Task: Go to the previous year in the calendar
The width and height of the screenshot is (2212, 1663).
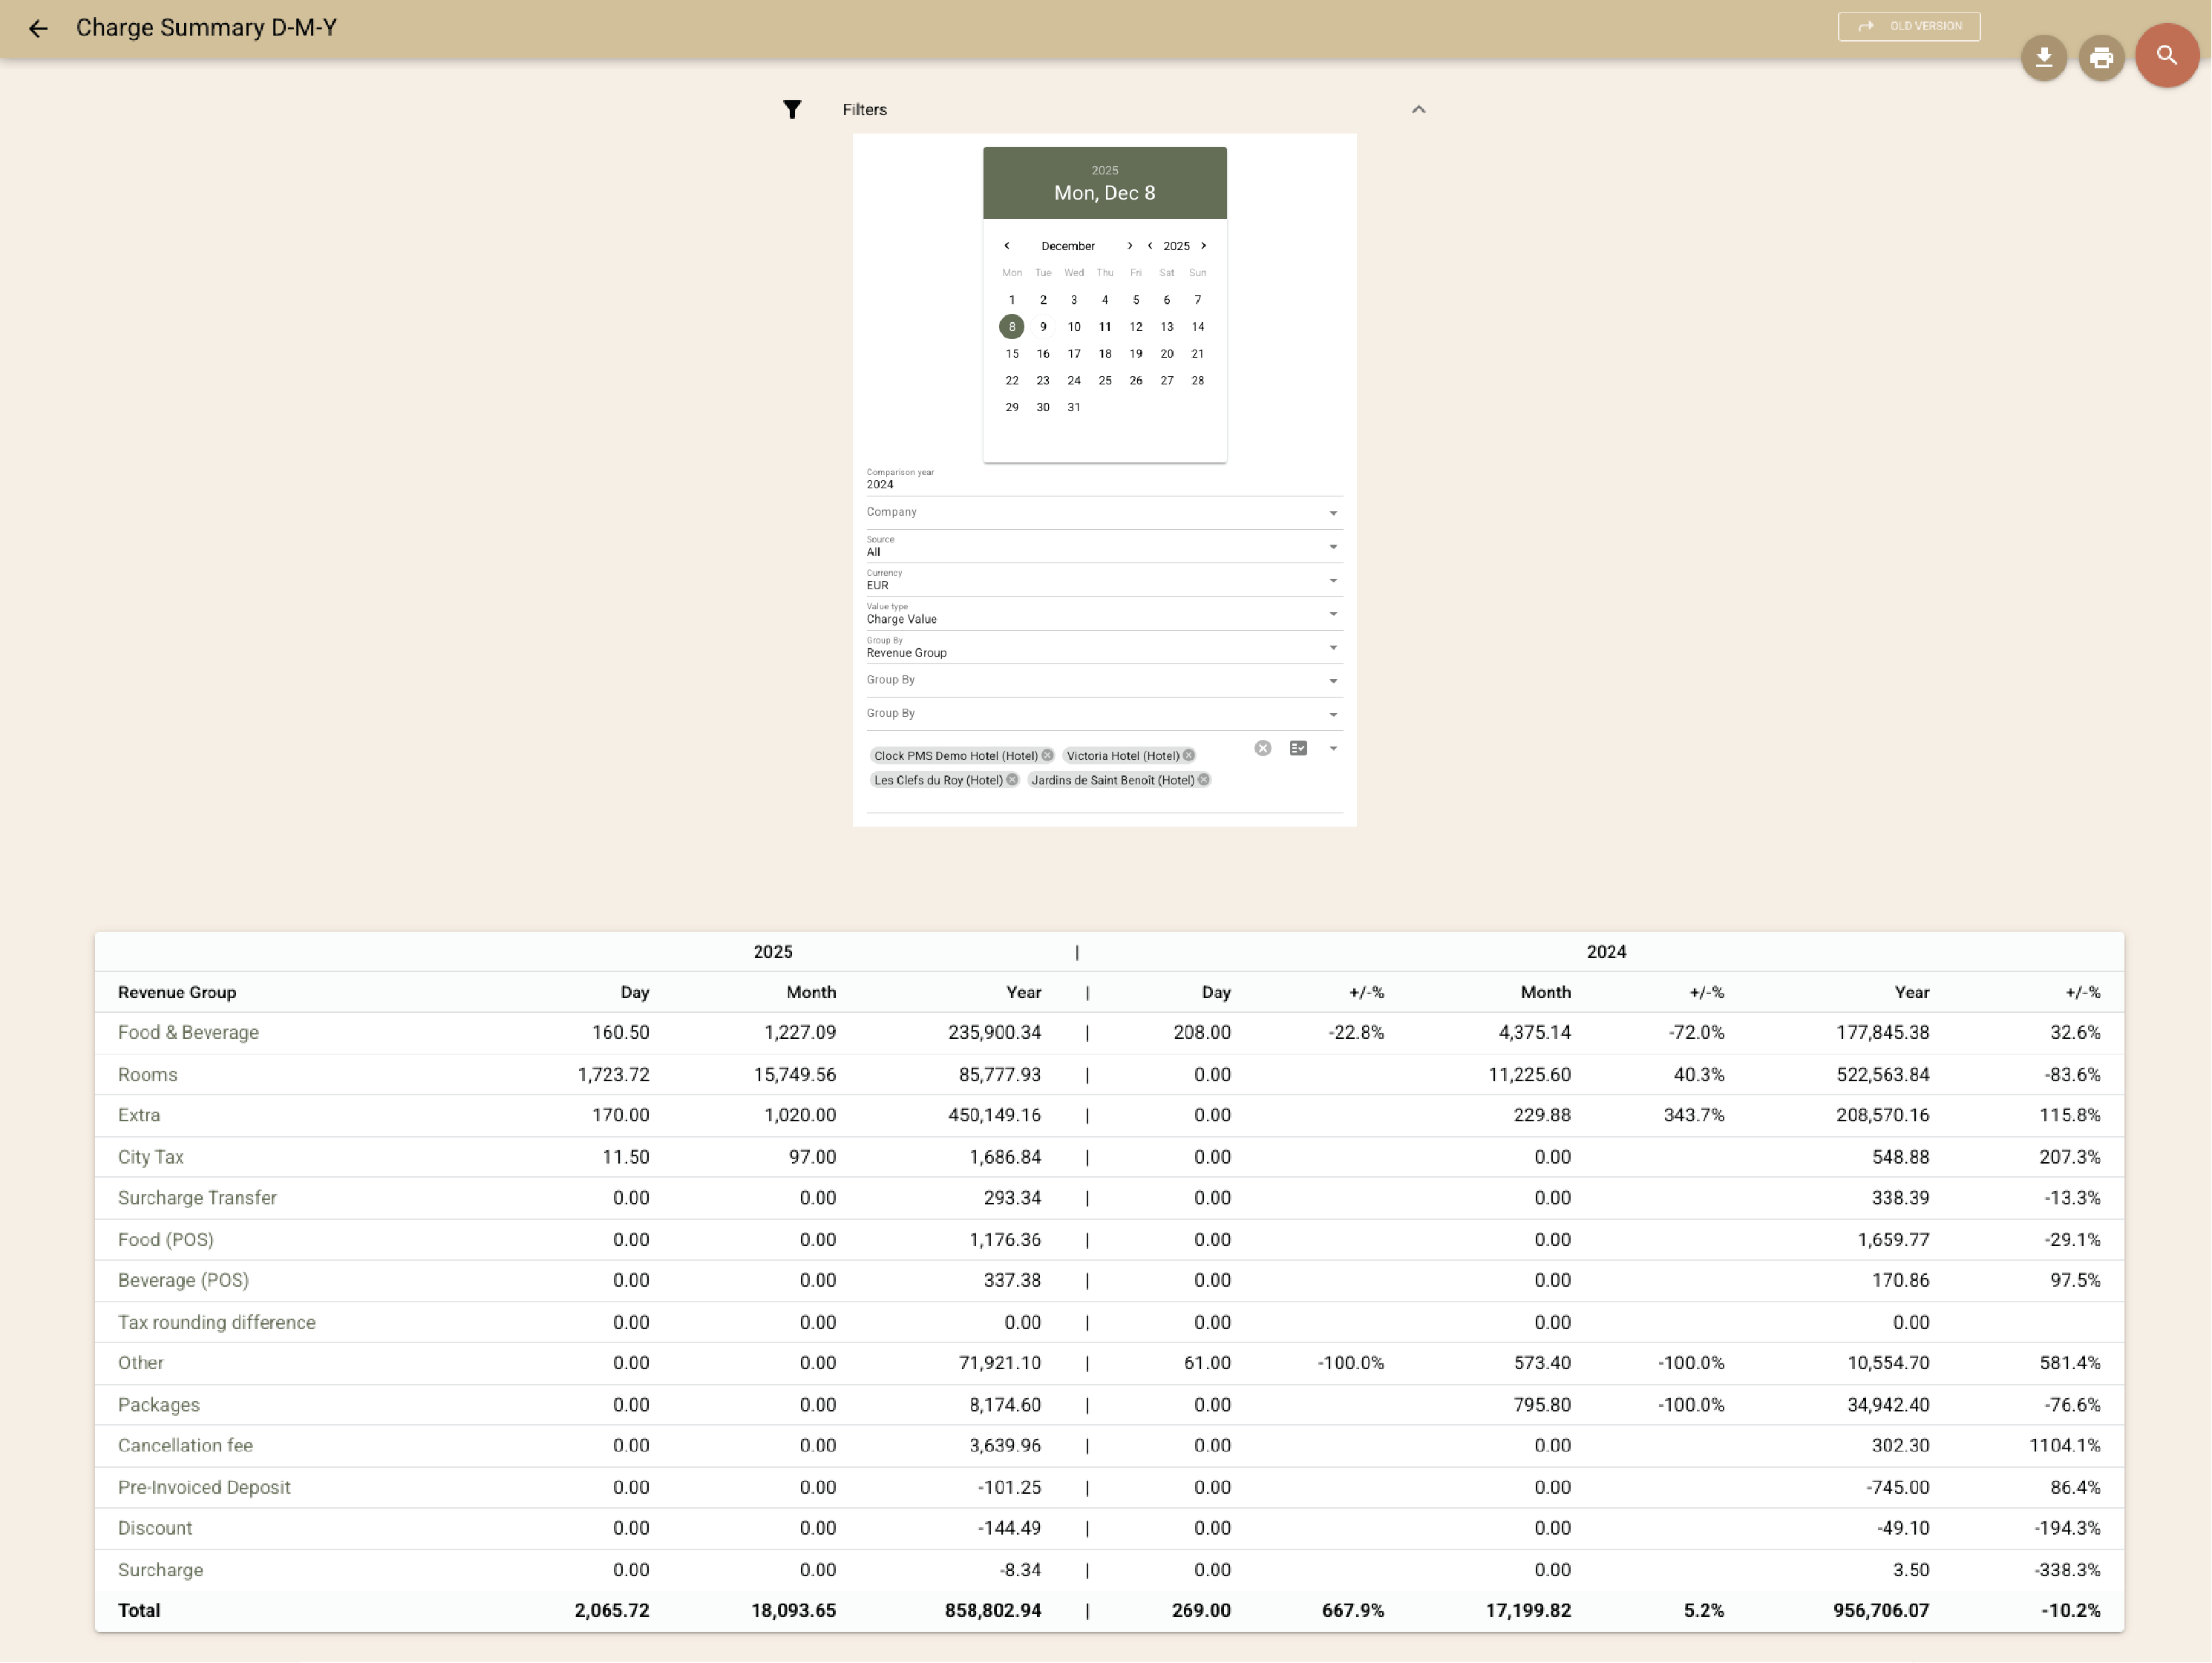Action: pos(1149,245)
